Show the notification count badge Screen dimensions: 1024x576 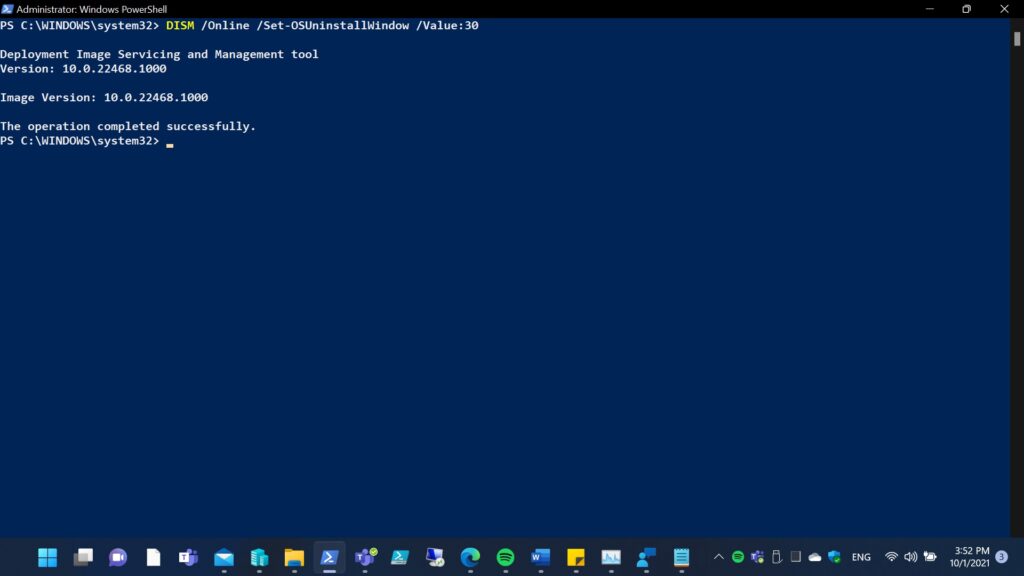(x=1002, y=557)
